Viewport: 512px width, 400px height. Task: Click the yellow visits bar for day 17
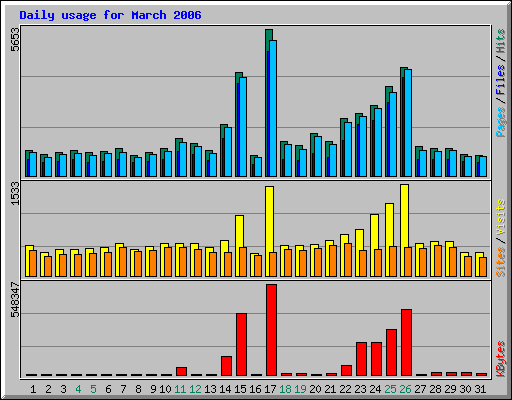click(269, 231)
